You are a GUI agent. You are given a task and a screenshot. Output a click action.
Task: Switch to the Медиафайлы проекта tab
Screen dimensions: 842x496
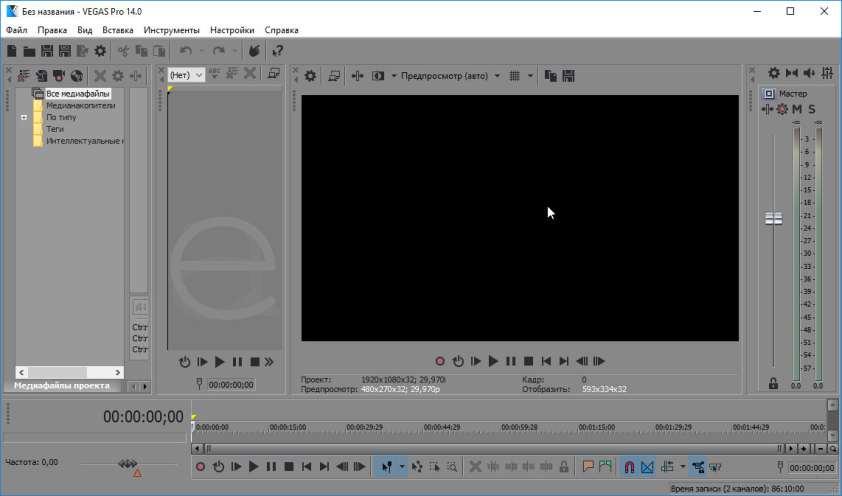(62, 385)
